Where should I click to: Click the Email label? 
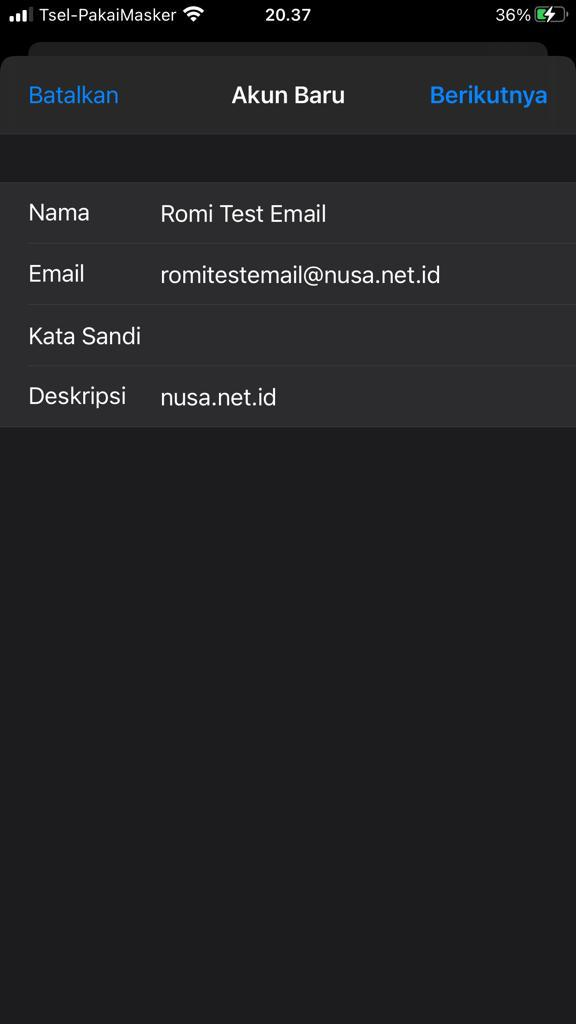56,274
